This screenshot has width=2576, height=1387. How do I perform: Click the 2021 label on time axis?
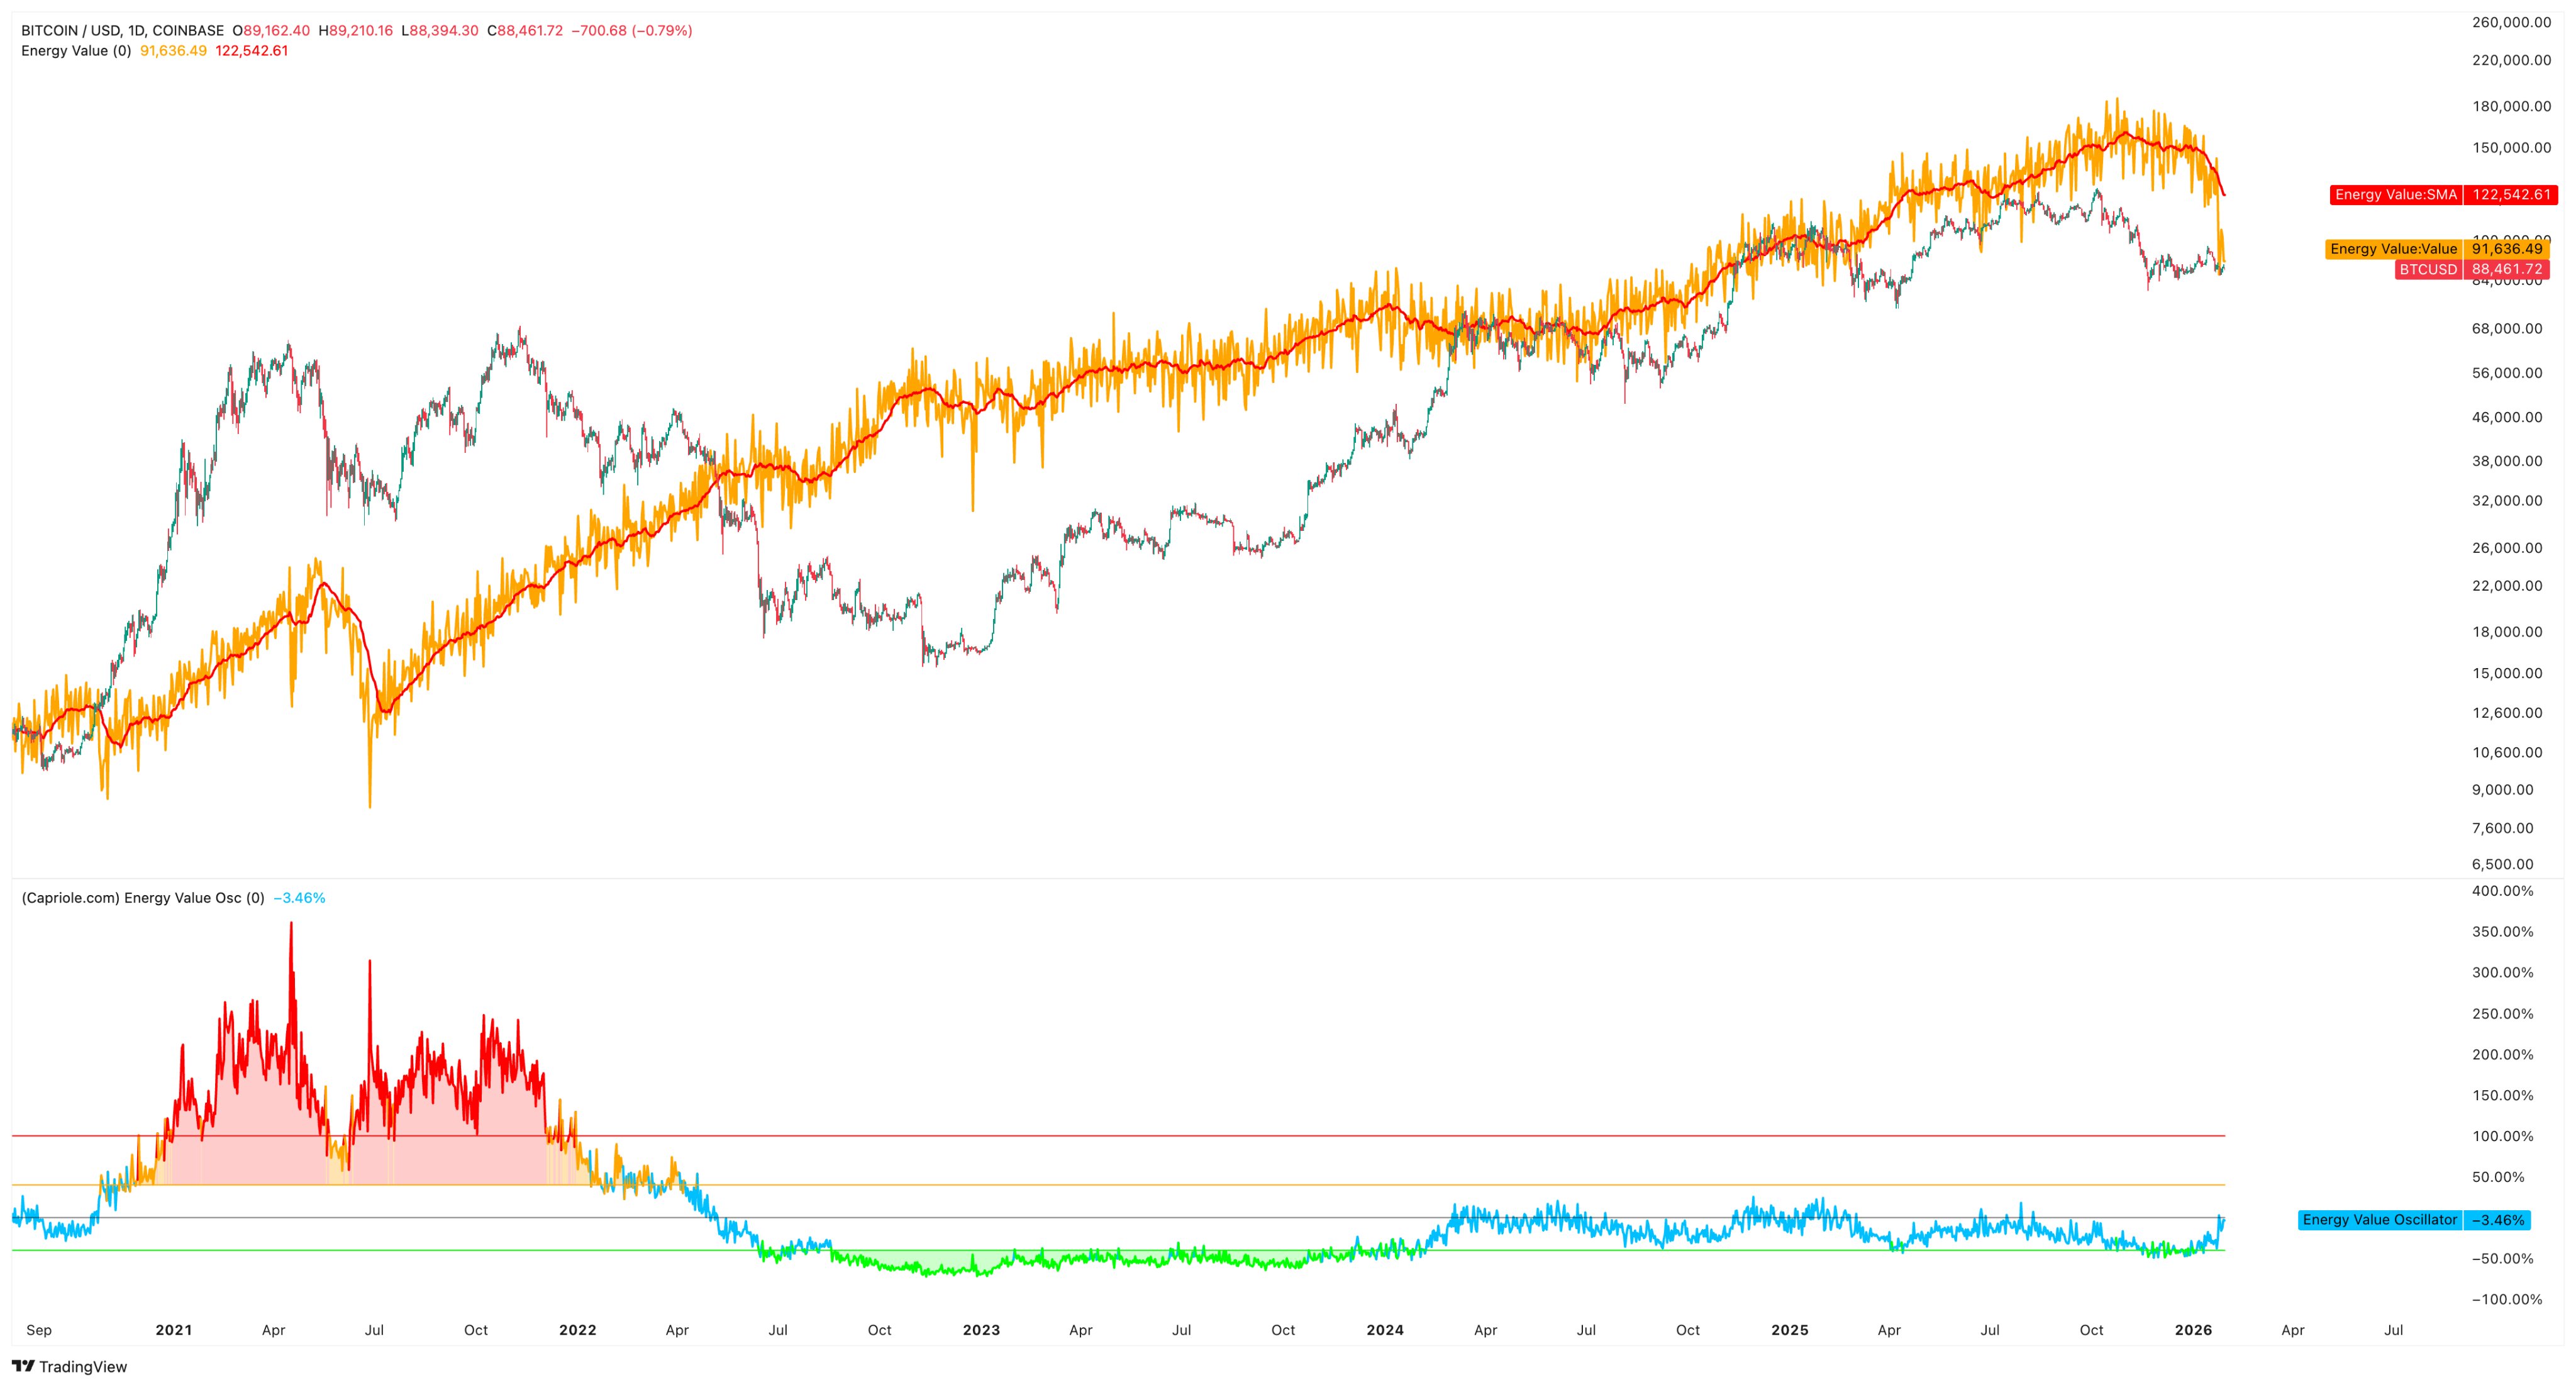tap(173, 1330)
